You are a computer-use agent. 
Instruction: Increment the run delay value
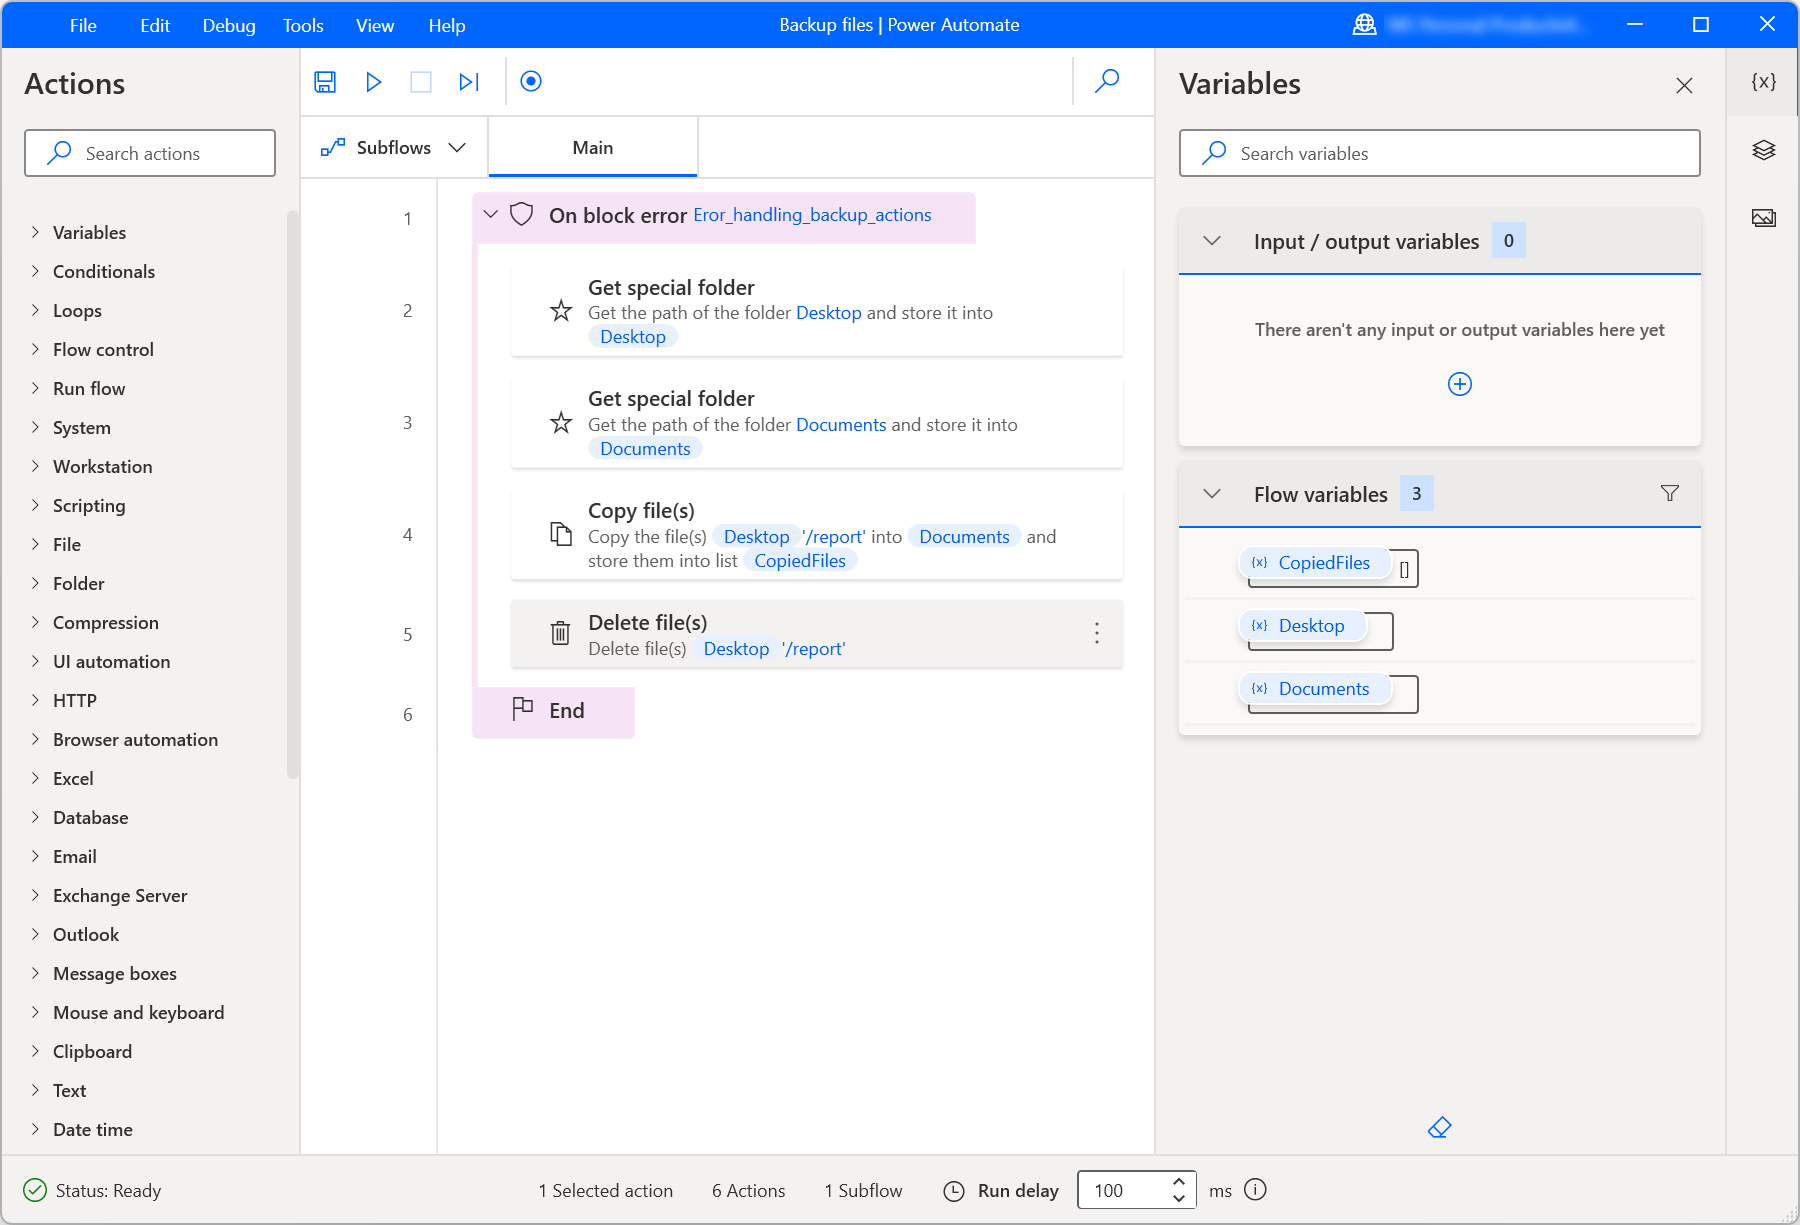1180,1183
